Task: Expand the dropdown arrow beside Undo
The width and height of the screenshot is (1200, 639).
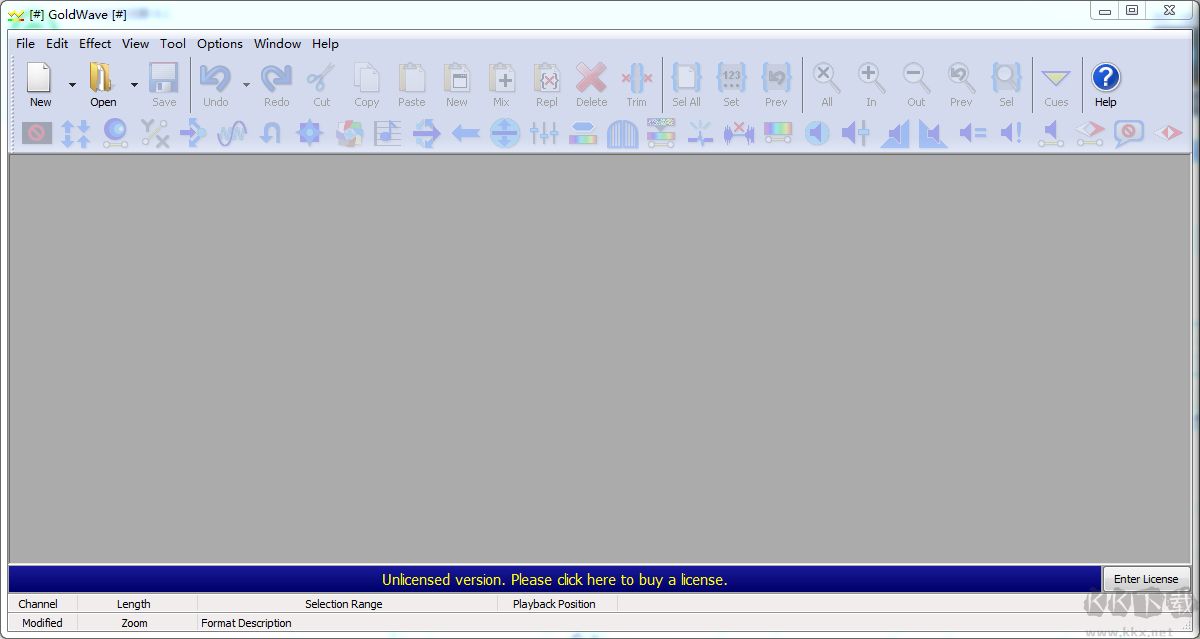Action: coord(246,85)
